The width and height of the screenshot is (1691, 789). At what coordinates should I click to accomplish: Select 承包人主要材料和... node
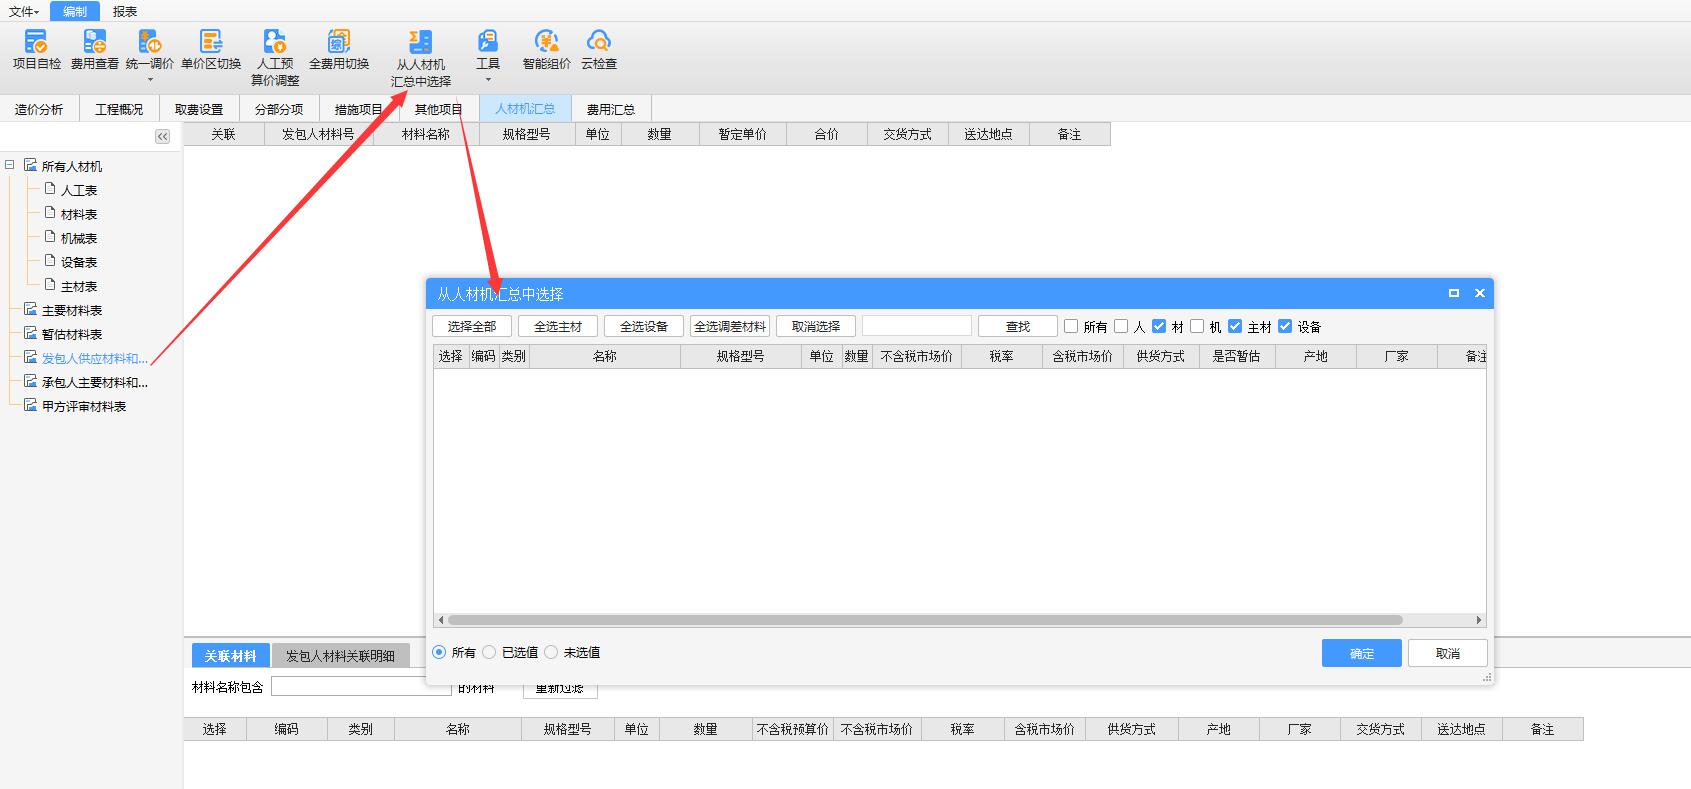[x=94, y=382]
